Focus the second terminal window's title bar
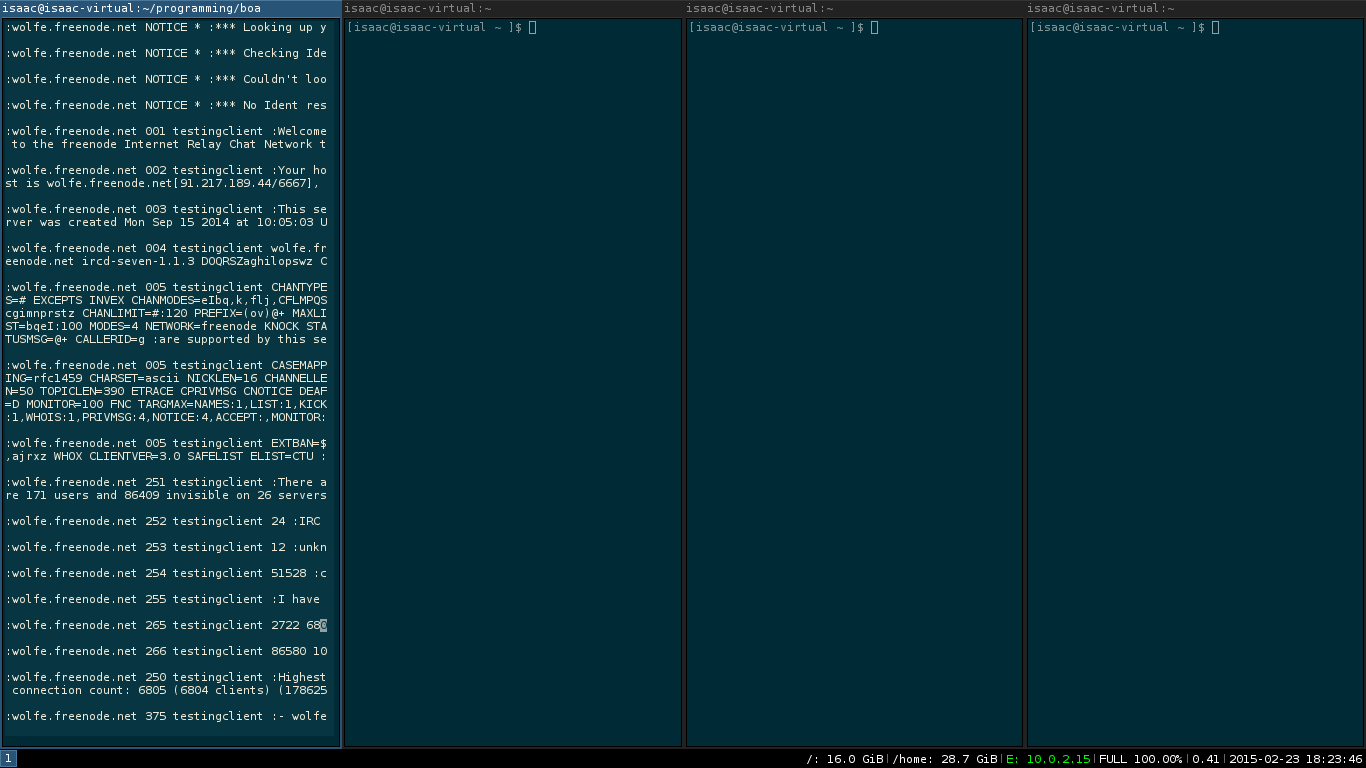Screen dimensions: 1366x768 click(x=513, y=8)
